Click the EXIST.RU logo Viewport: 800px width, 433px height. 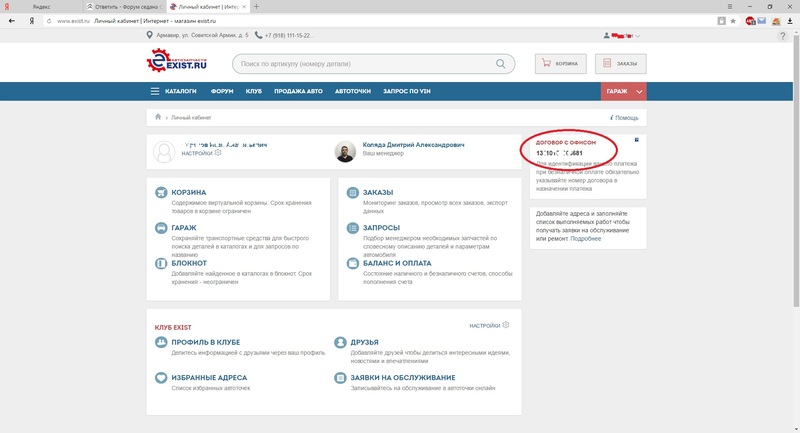pos(177,61)
